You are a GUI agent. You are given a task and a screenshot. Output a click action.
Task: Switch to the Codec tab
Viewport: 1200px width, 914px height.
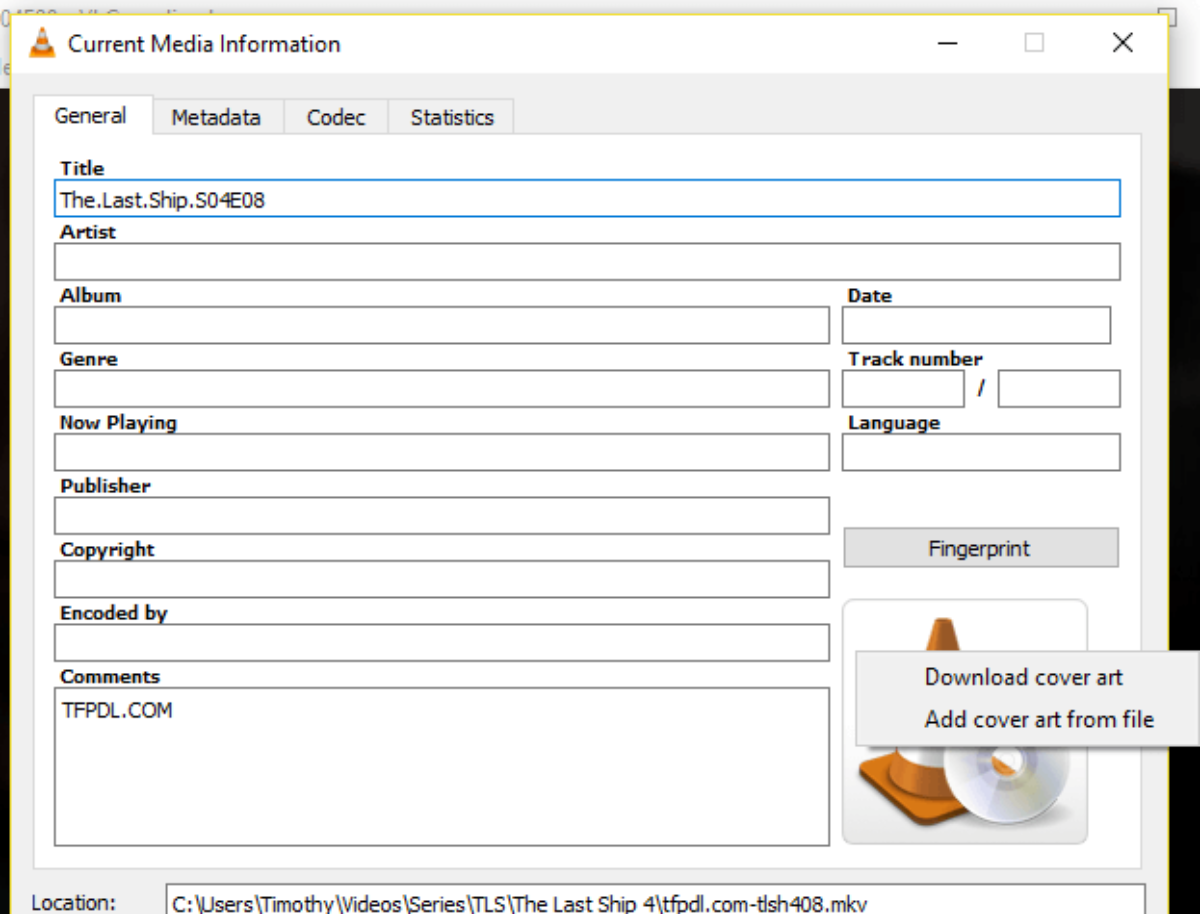pos(336,117)
